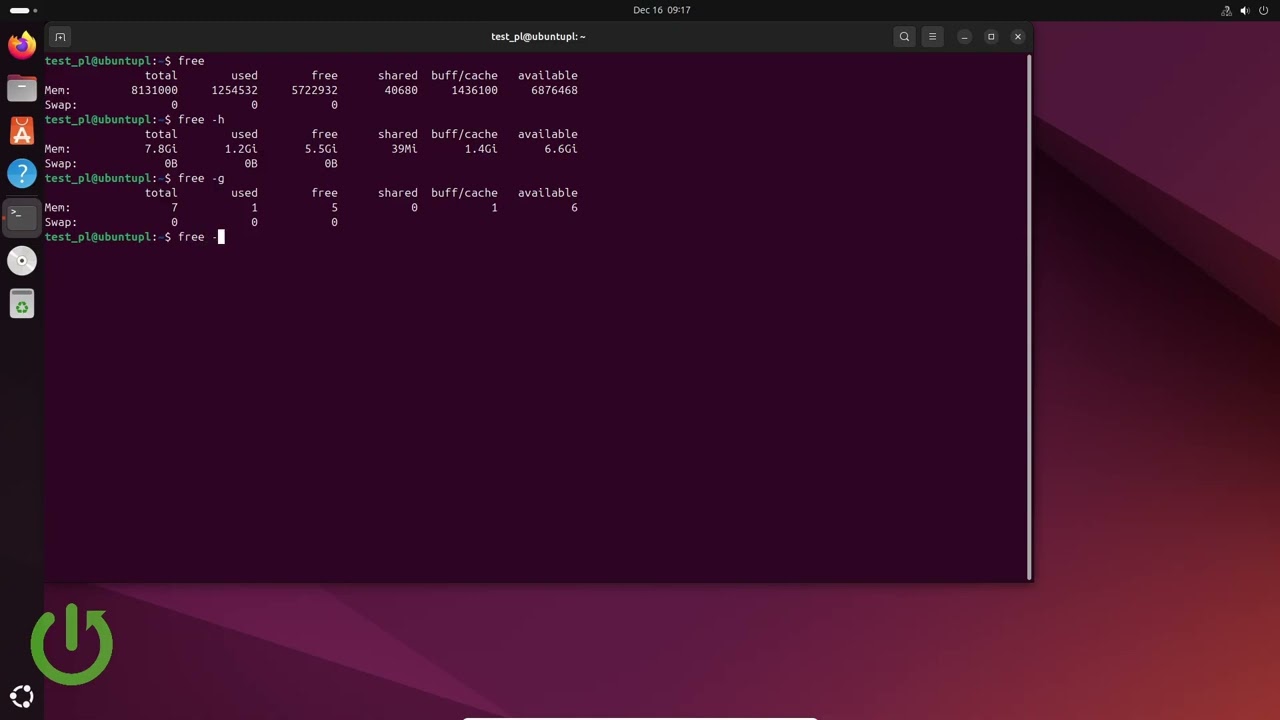Click buff/cache value 1436100
Viewport: 1280px width, 720px height.
[x=474, y=90]
